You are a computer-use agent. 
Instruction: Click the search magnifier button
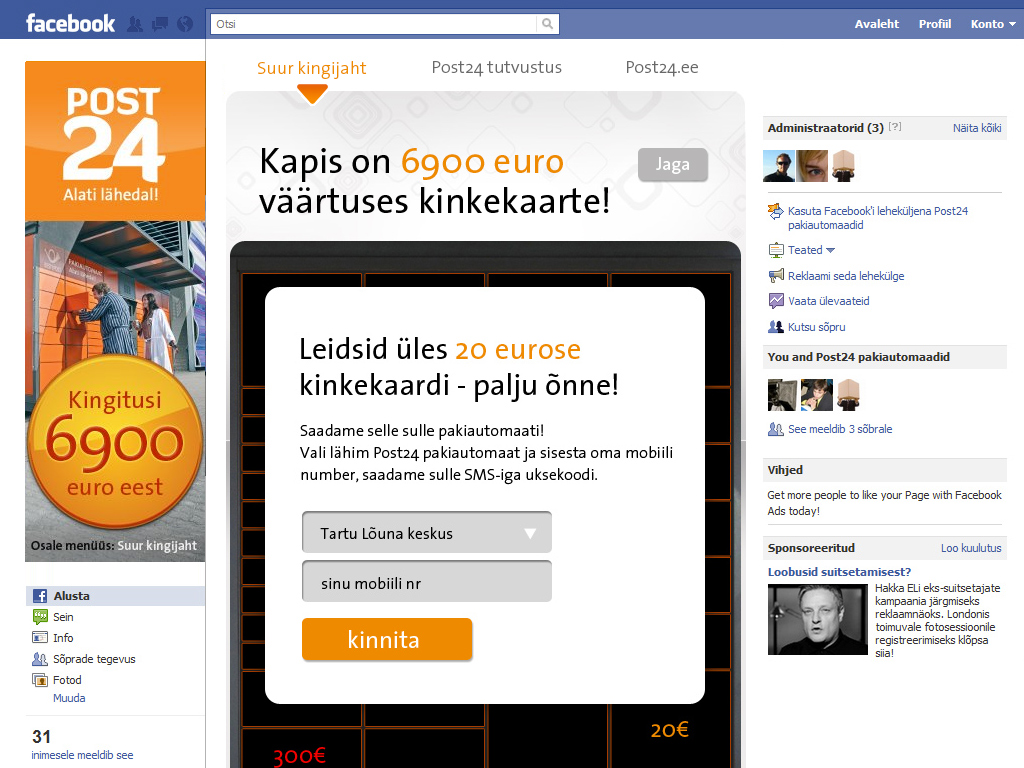pyautogui.click(x=547, y=24)
